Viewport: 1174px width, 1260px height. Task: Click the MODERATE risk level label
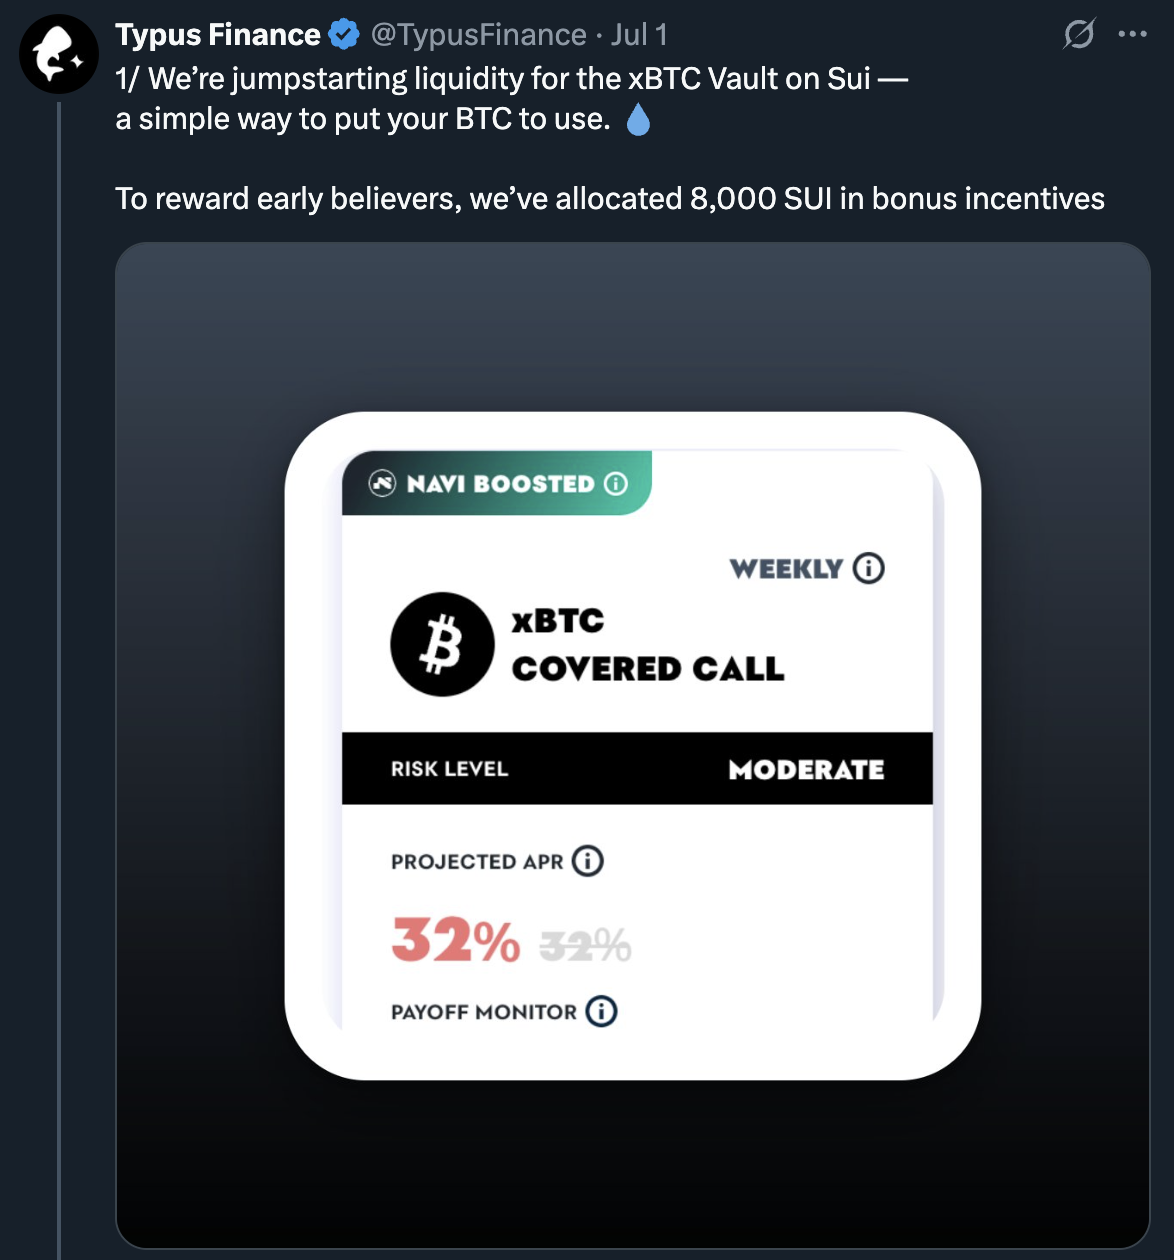click(806, 769)
